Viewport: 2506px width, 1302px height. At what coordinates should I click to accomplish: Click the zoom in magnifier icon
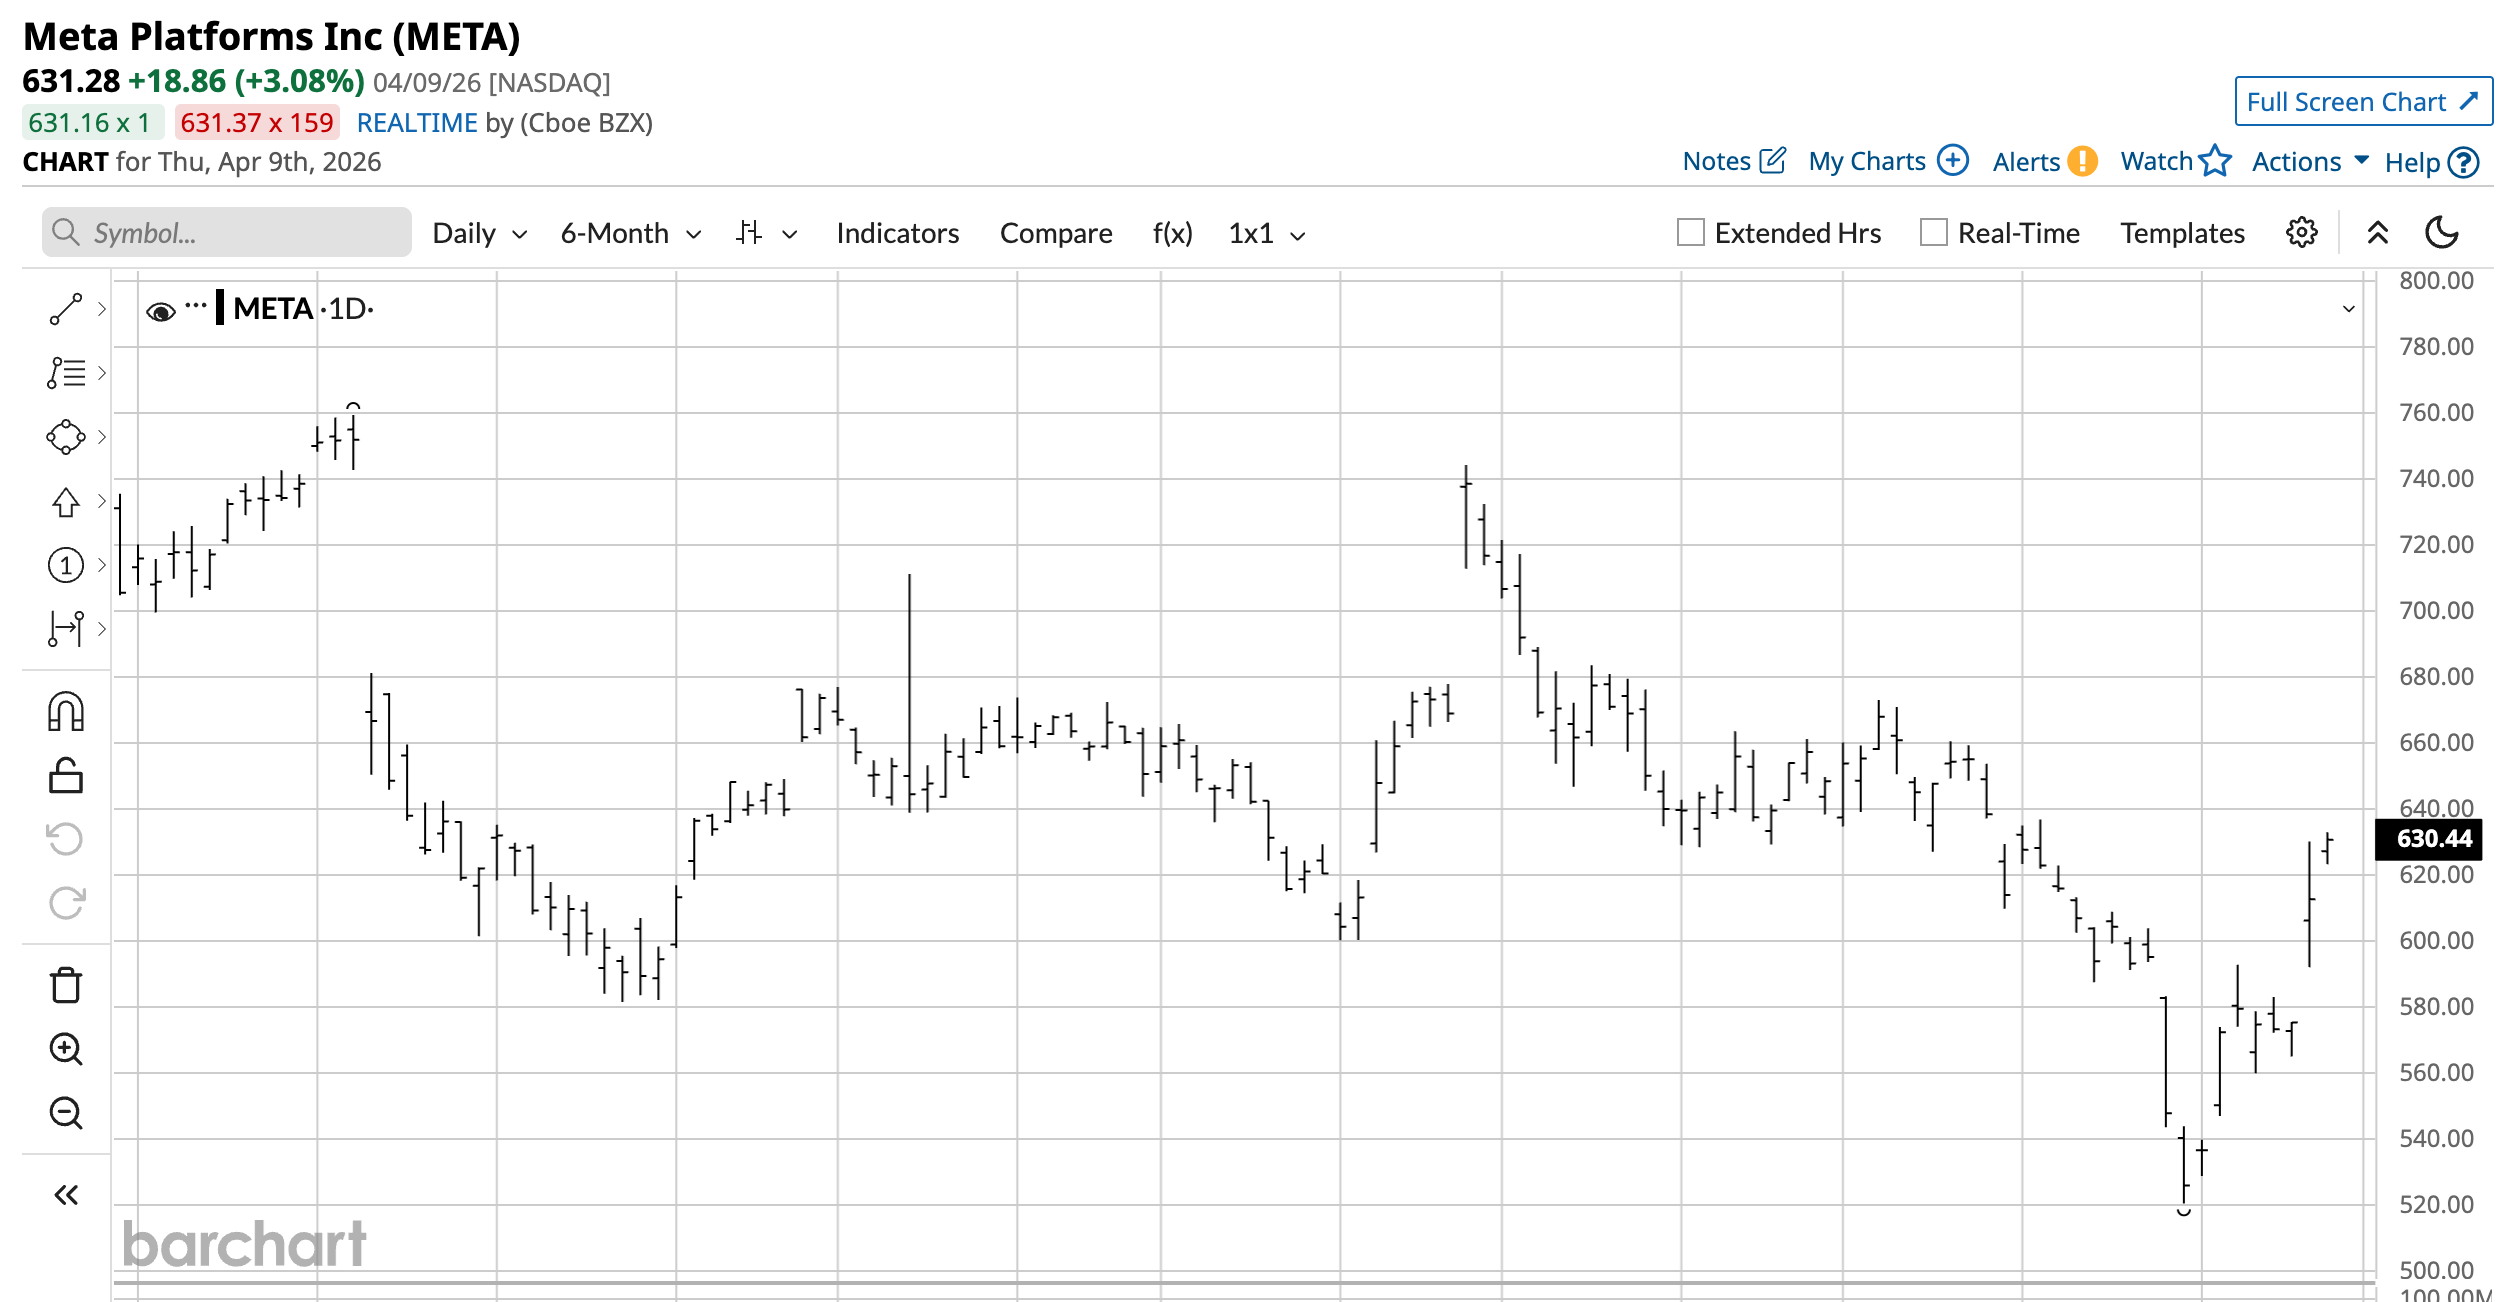pyautogui.click(x=66, y=1048)
